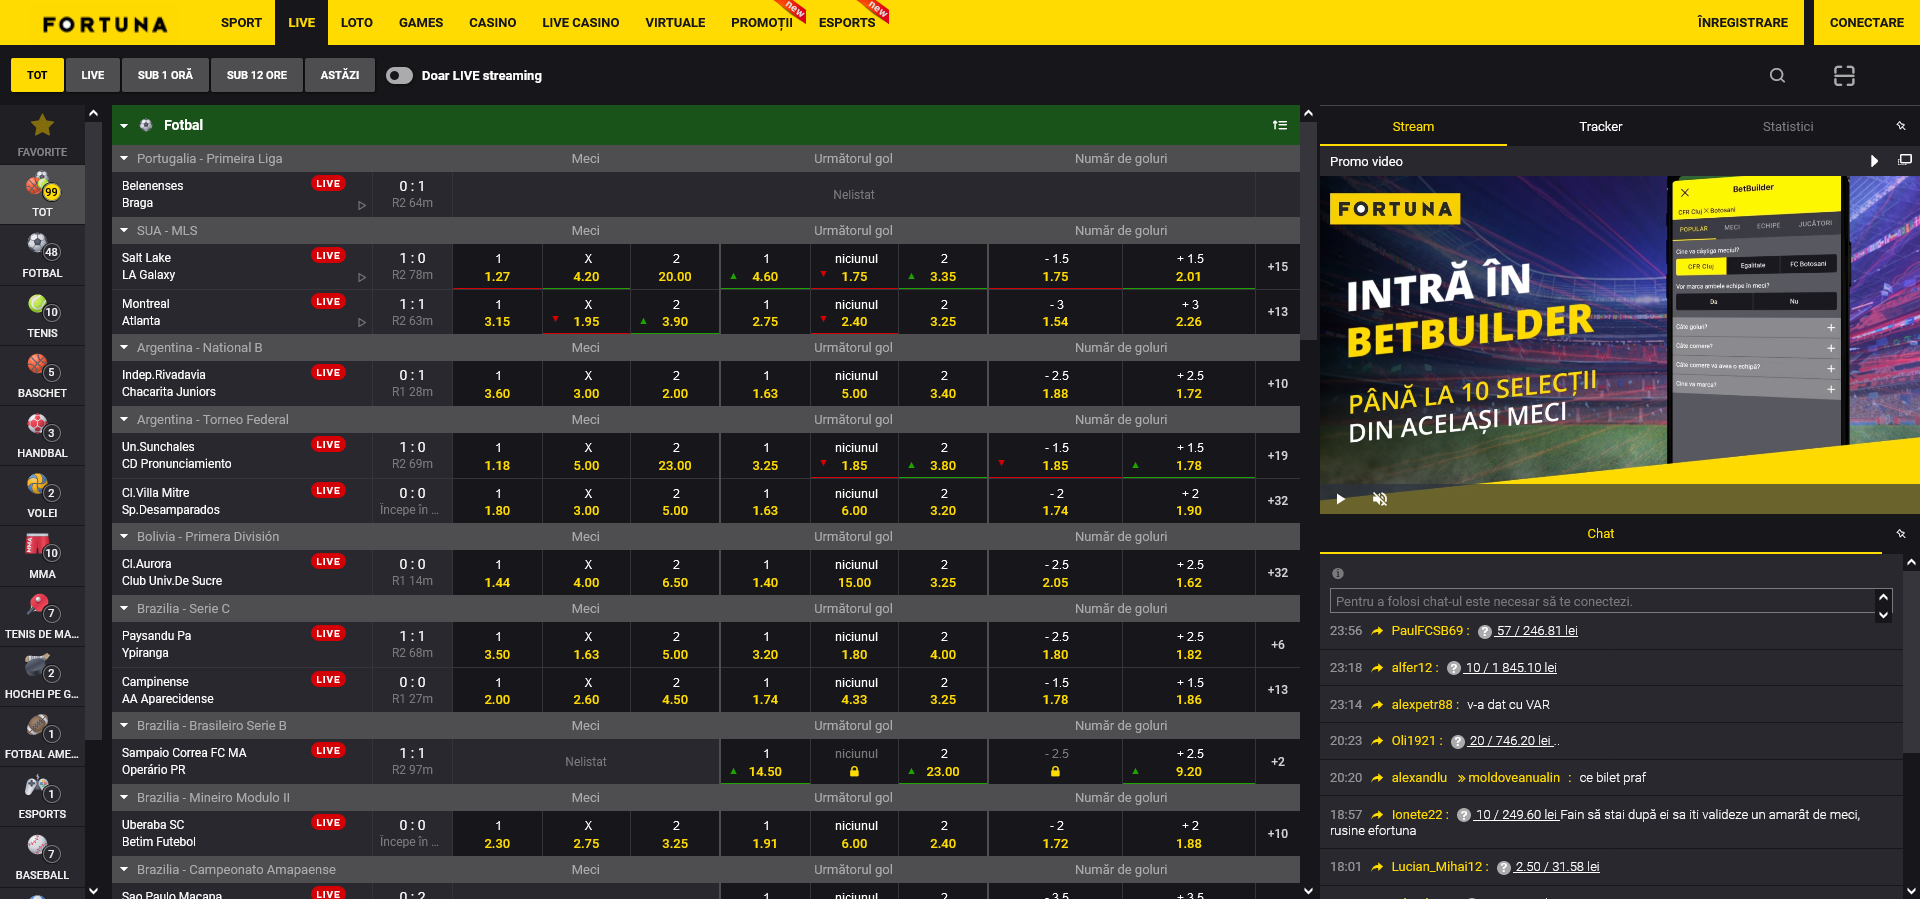The image size is (1920, 899).
Task: Open chat info icon
Action: coord(1338,574)
